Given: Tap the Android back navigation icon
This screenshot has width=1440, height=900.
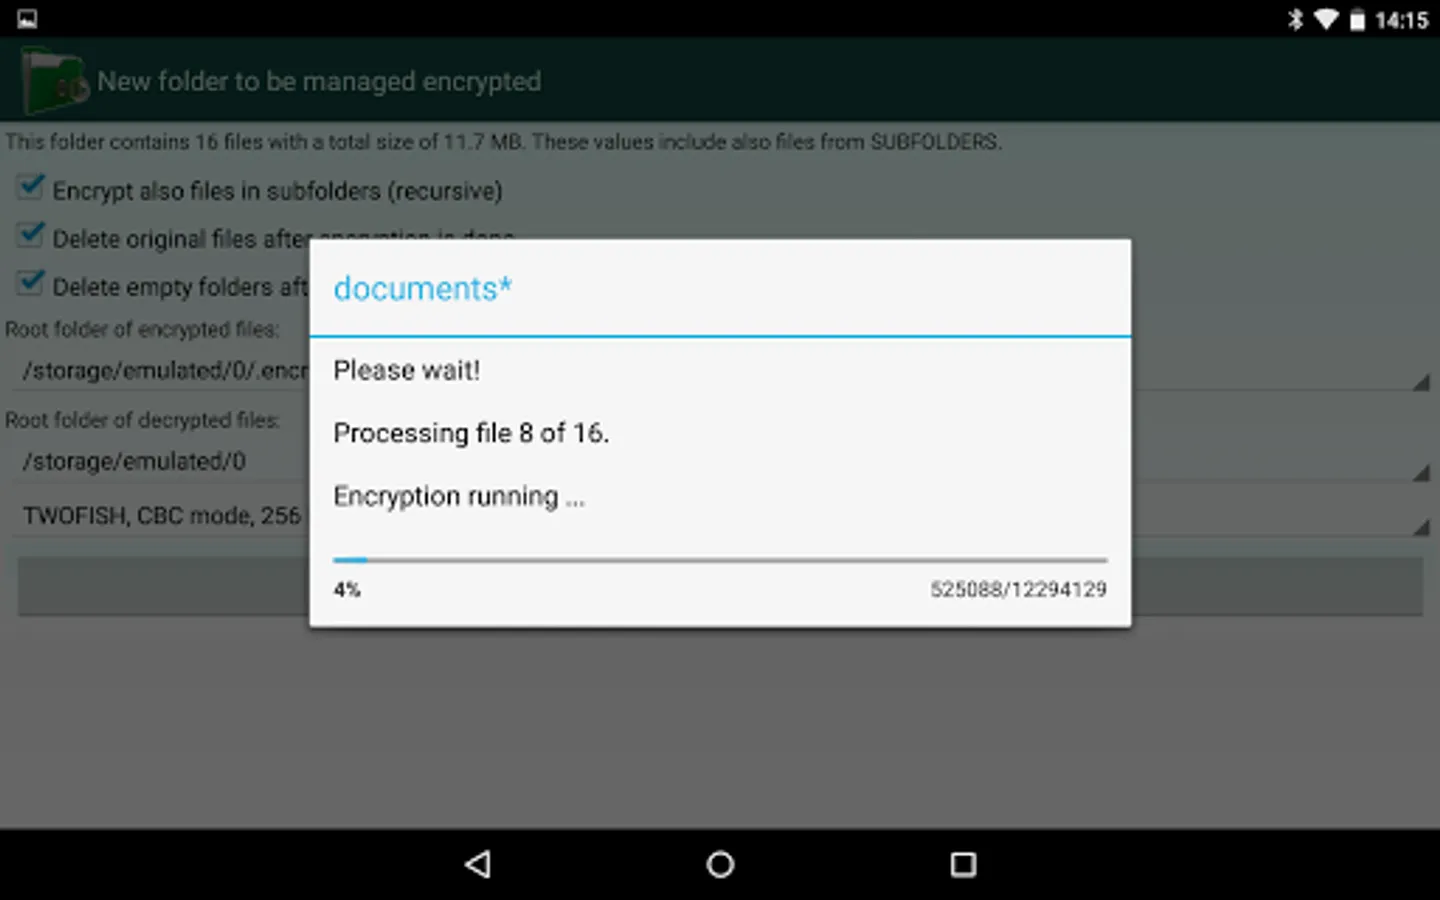Looking at the screenshot, I should click(478, 864).
